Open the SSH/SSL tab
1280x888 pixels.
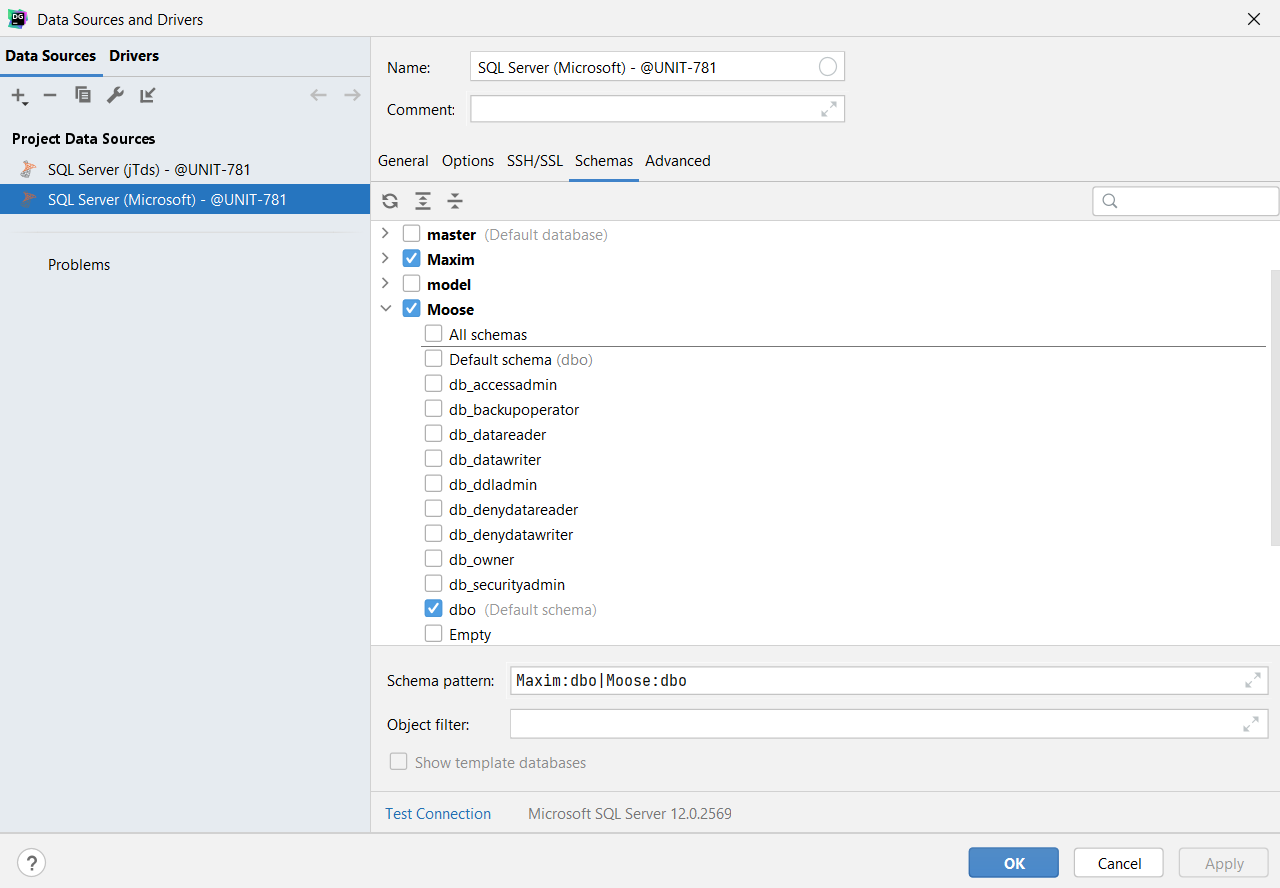(x=535, y=161)
